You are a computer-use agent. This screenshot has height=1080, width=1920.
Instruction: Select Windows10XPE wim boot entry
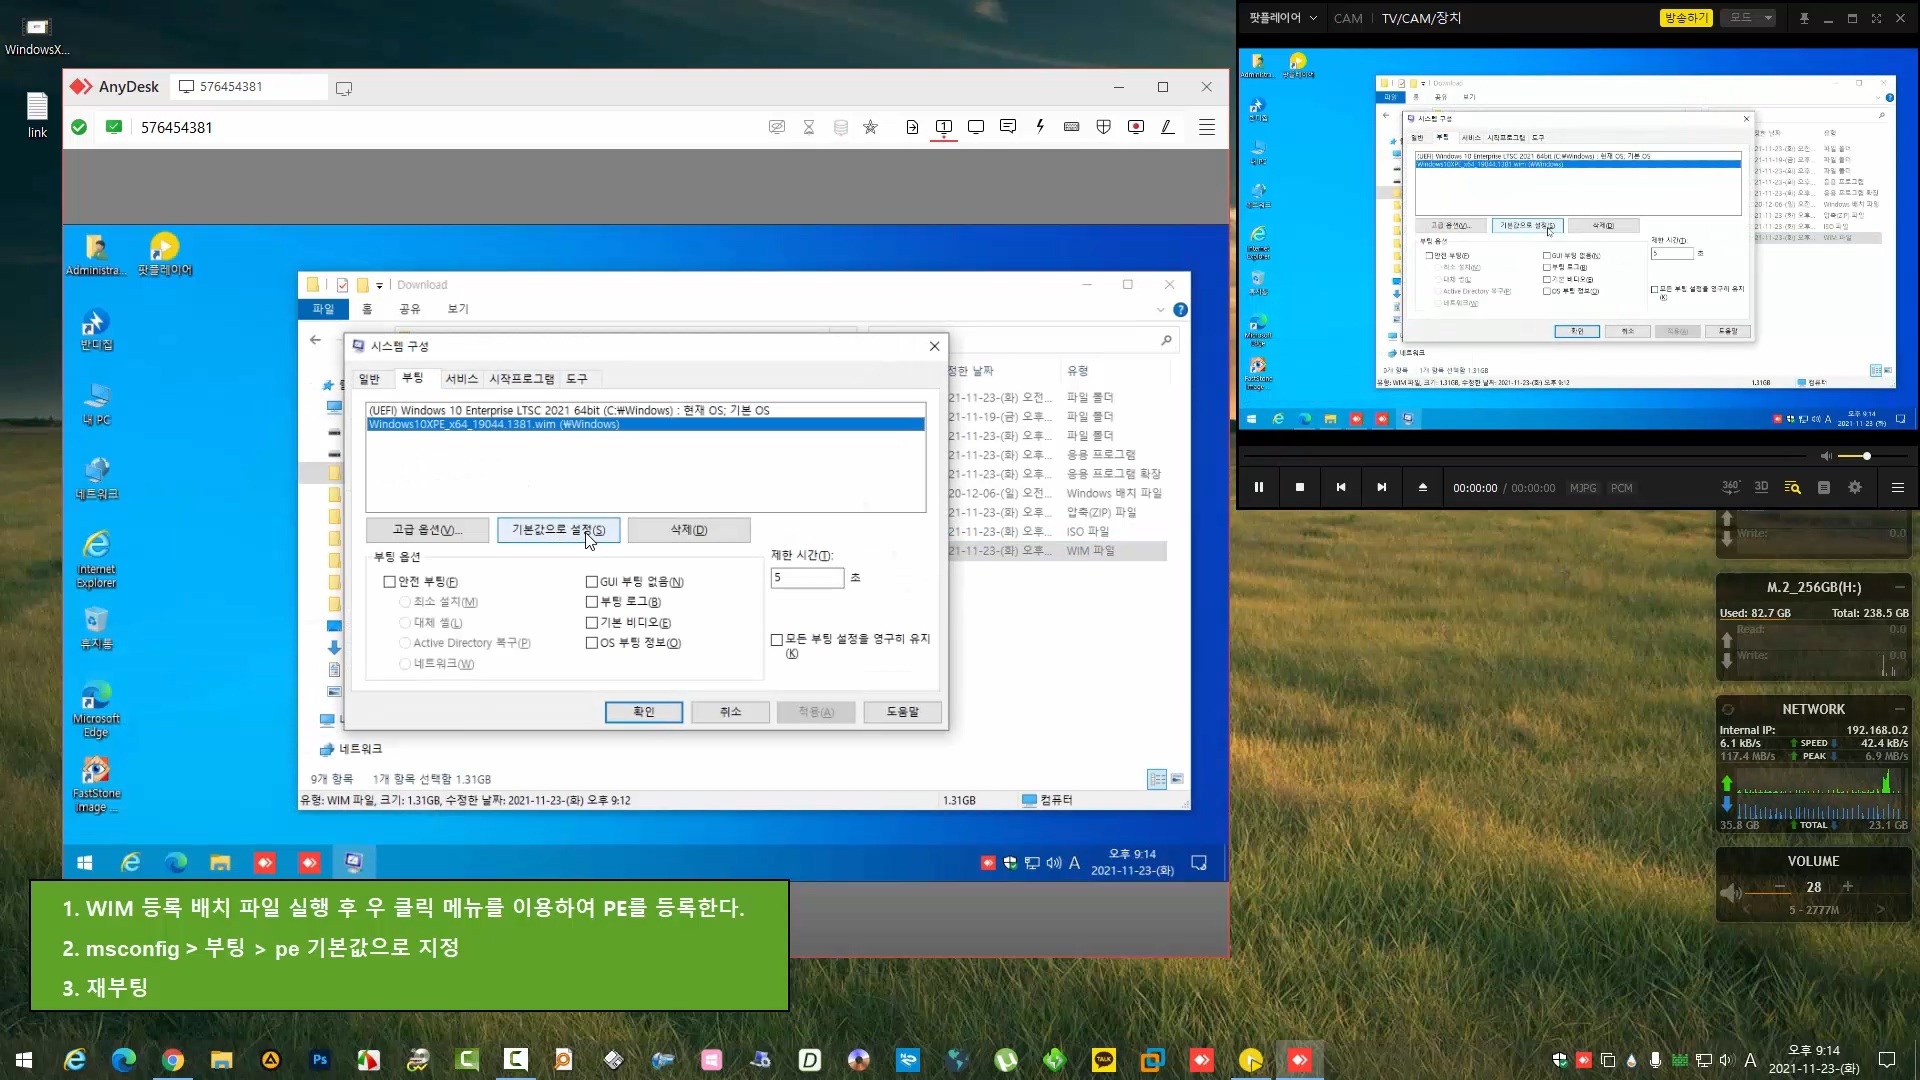[645, 424]
